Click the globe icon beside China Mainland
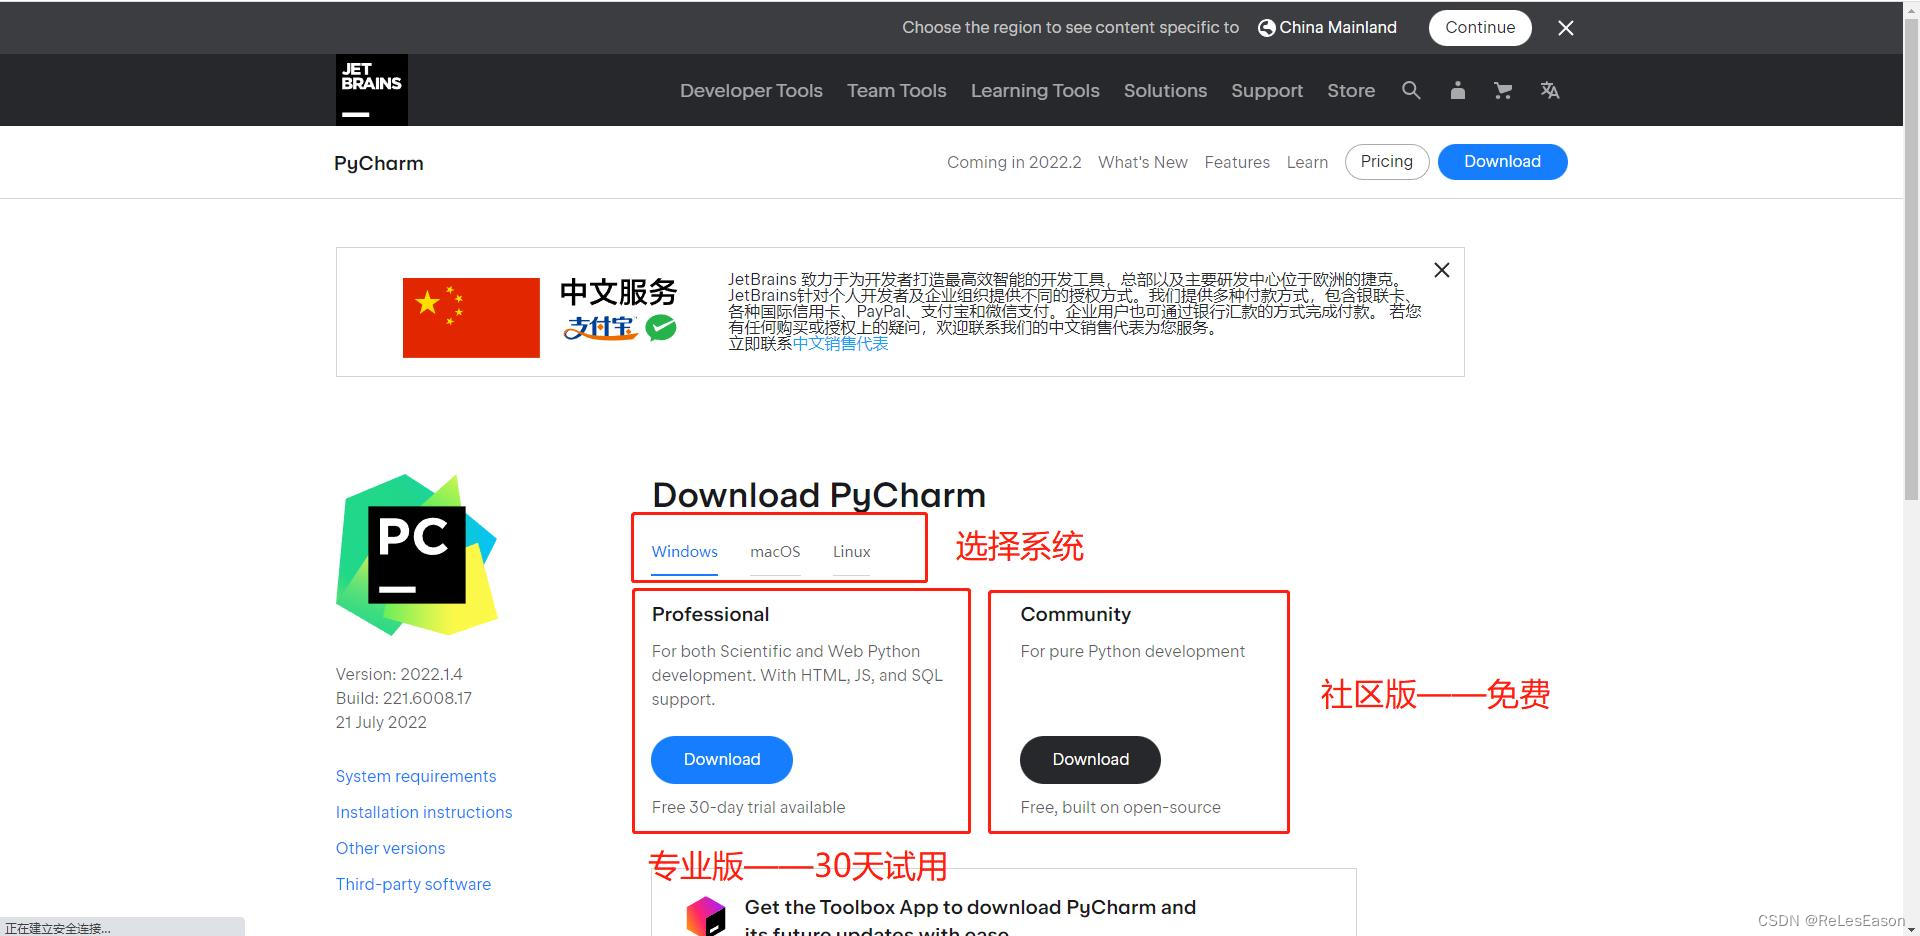Image resolution: width=1920 pixels, height=936 pixels. [1266, 28]
